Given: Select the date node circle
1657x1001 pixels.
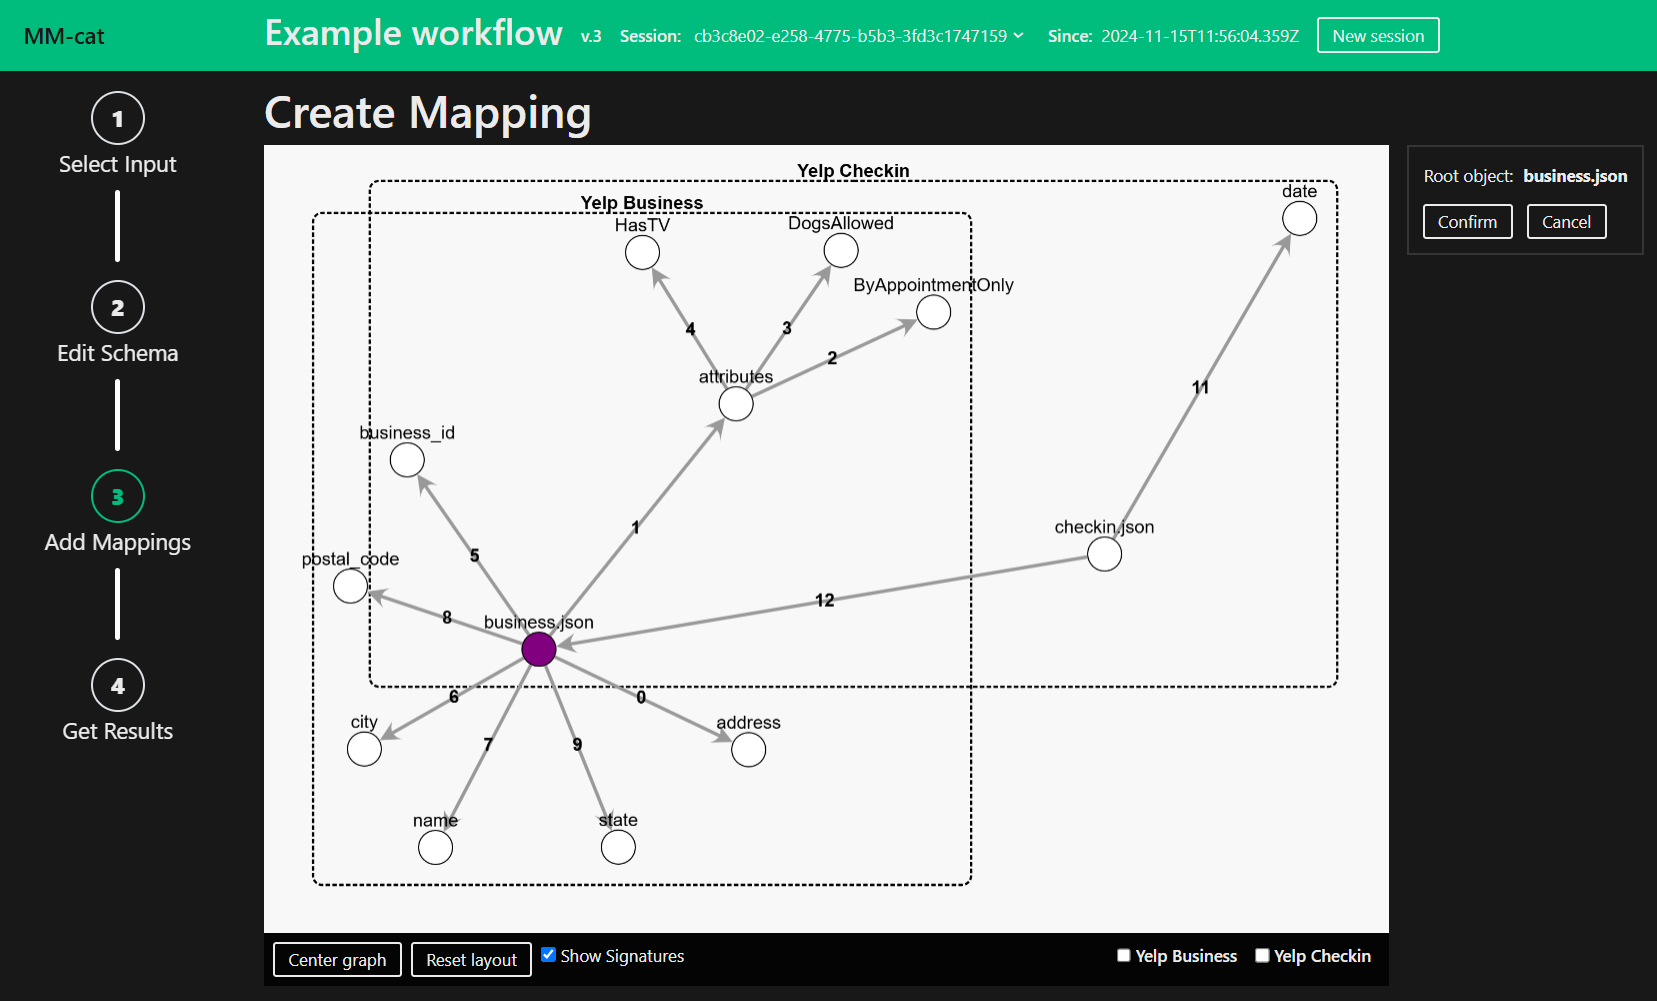Looking at the screenshot, I should pos(1299,218).
